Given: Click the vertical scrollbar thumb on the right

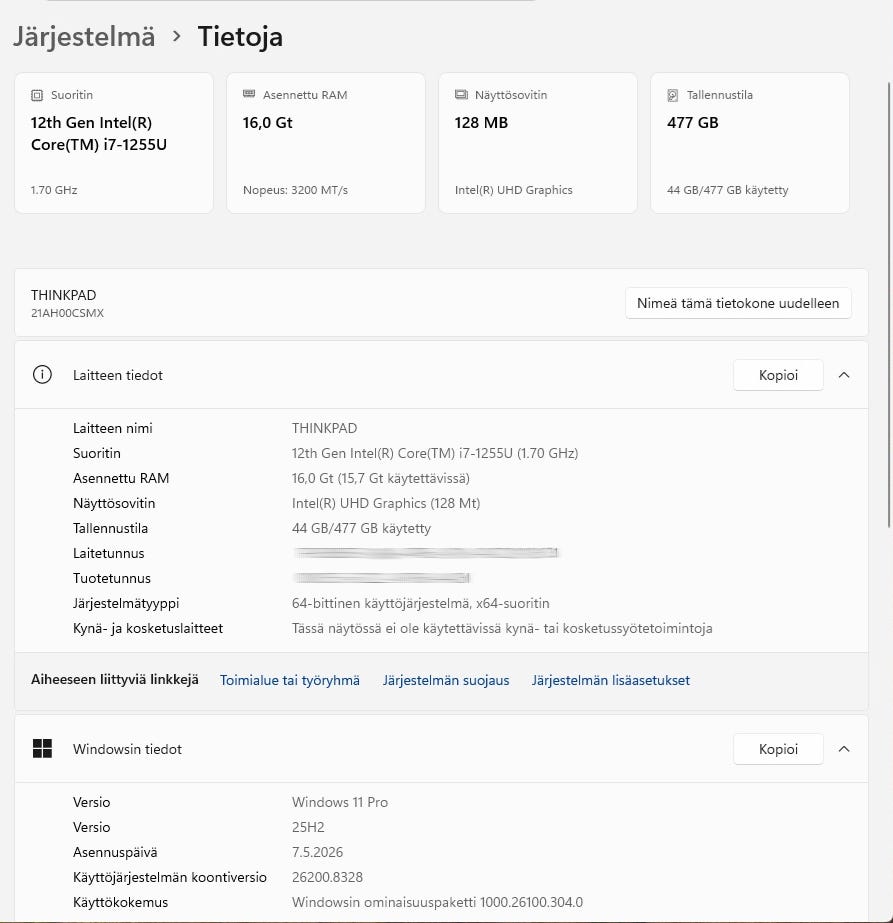Looking at the screenshot, I should (889, 305).
